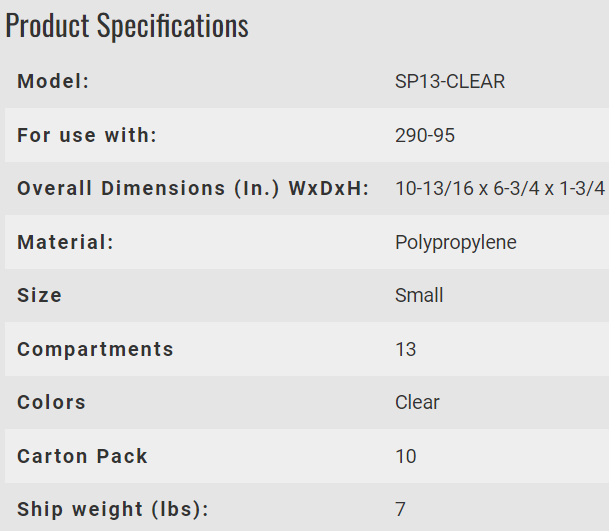Click the SP13-CLEAR model value

click(x=450, y=82)
